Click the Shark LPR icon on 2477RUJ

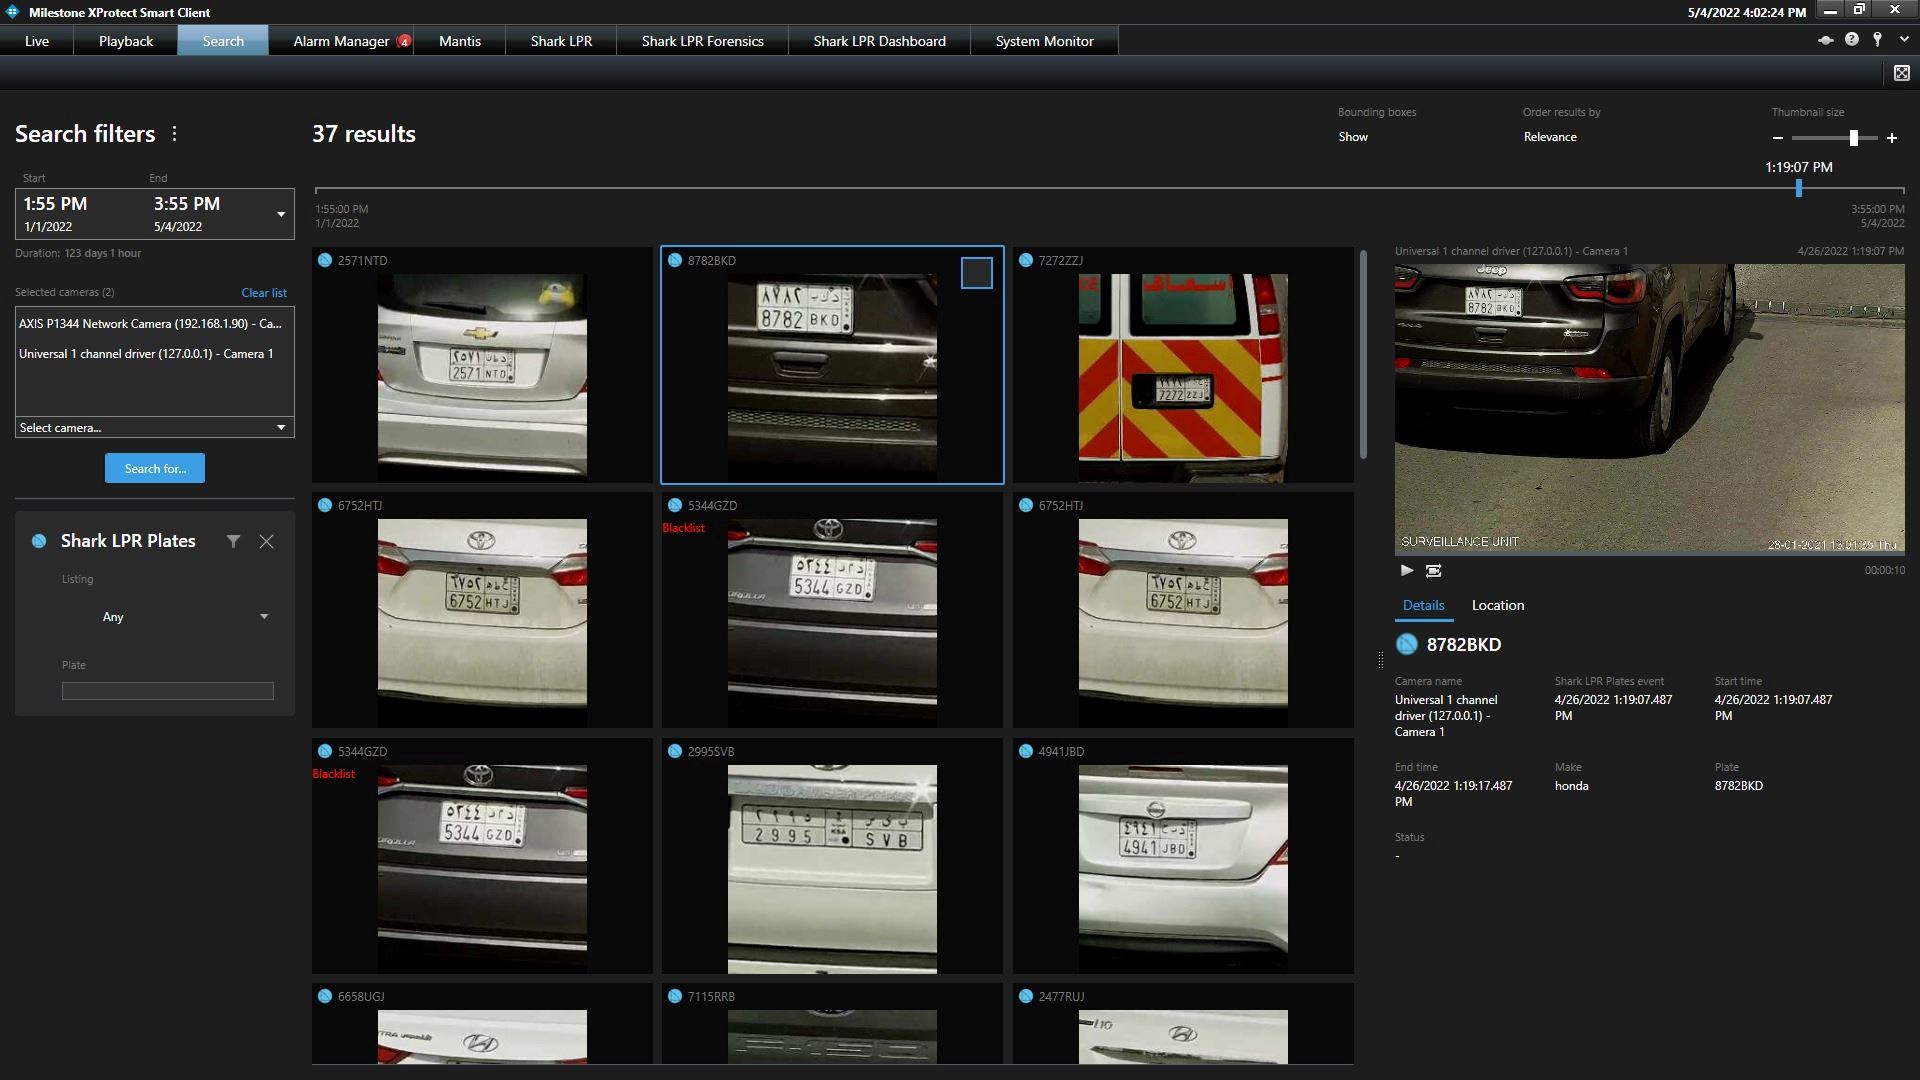coord(1025,996)
